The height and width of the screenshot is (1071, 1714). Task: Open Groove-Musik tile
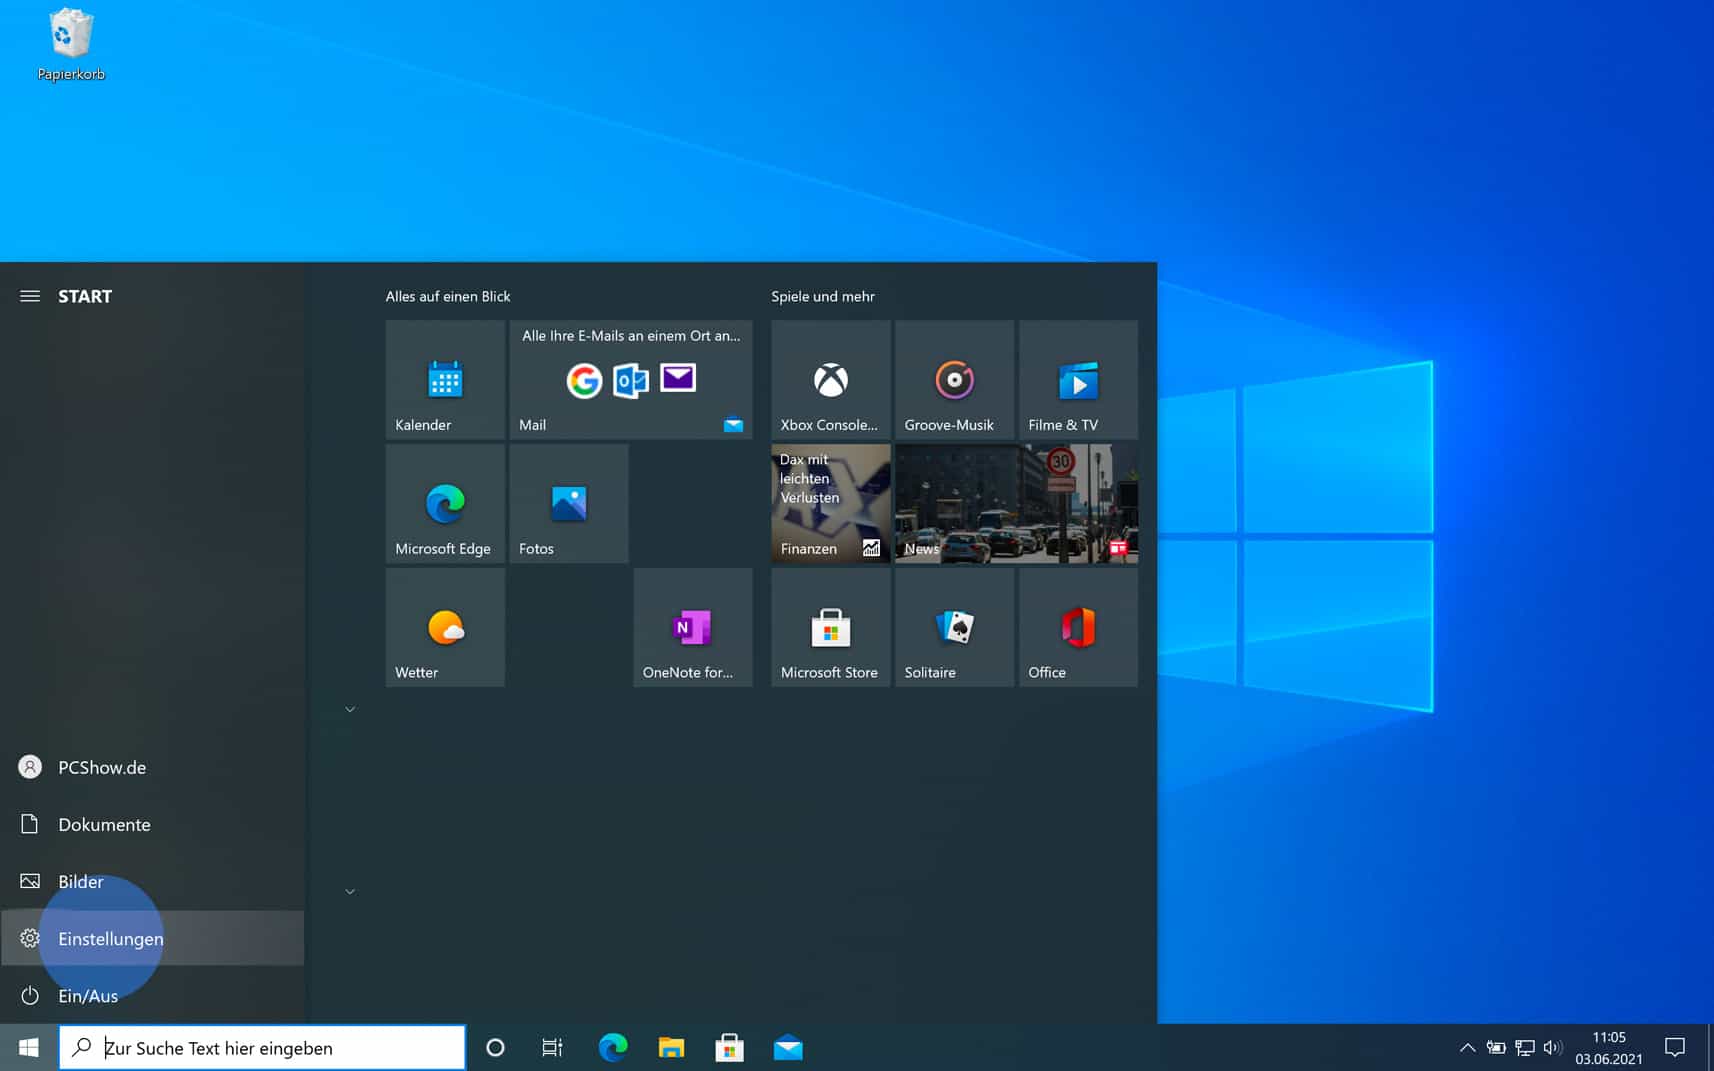click(x=954, y=379)
